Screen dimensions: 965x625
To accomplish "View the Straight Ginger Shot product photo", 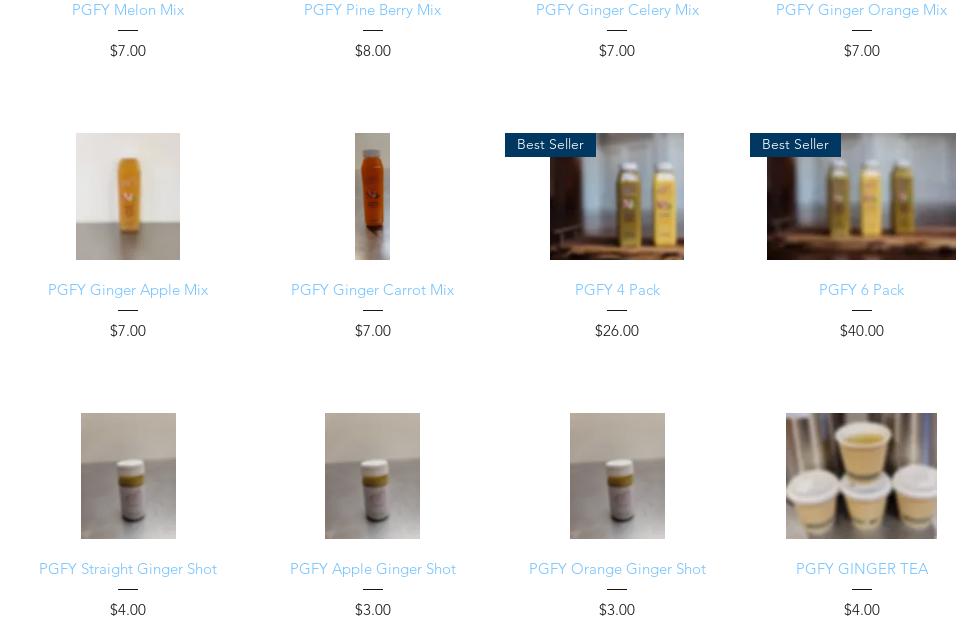I will coord(128,476).
